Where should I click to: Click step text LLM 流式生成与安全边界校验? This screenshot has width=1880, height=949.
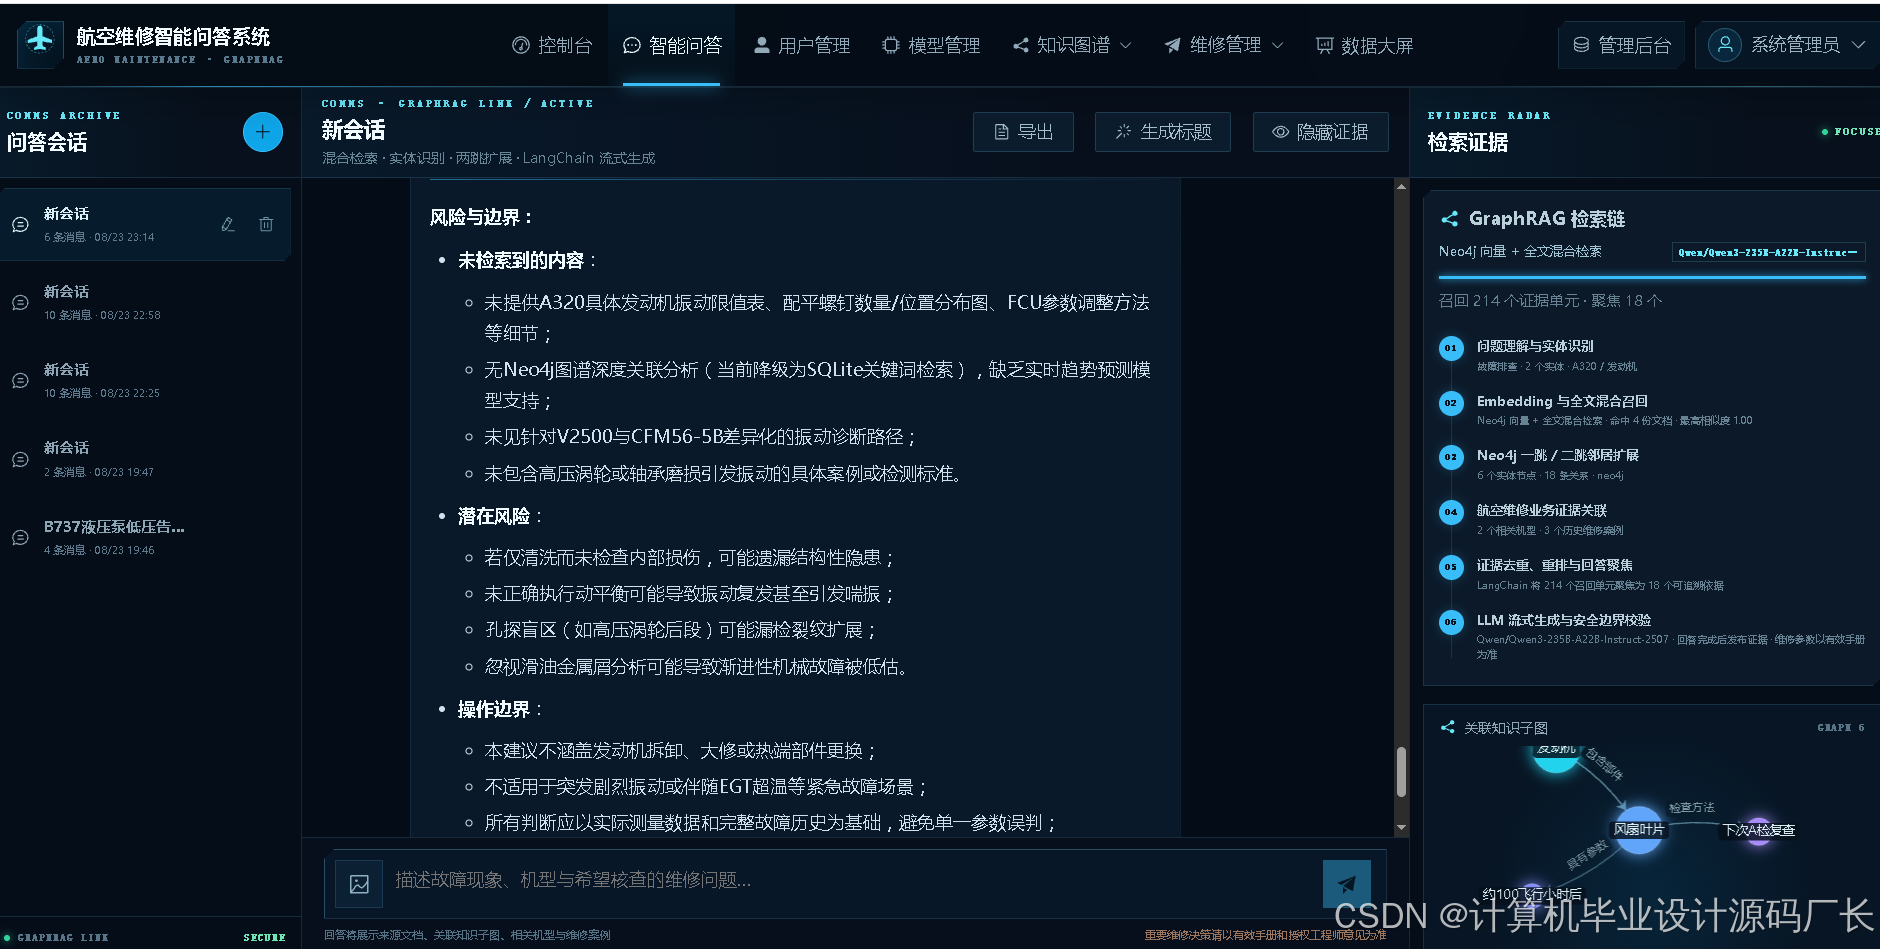click(1564, 620)
